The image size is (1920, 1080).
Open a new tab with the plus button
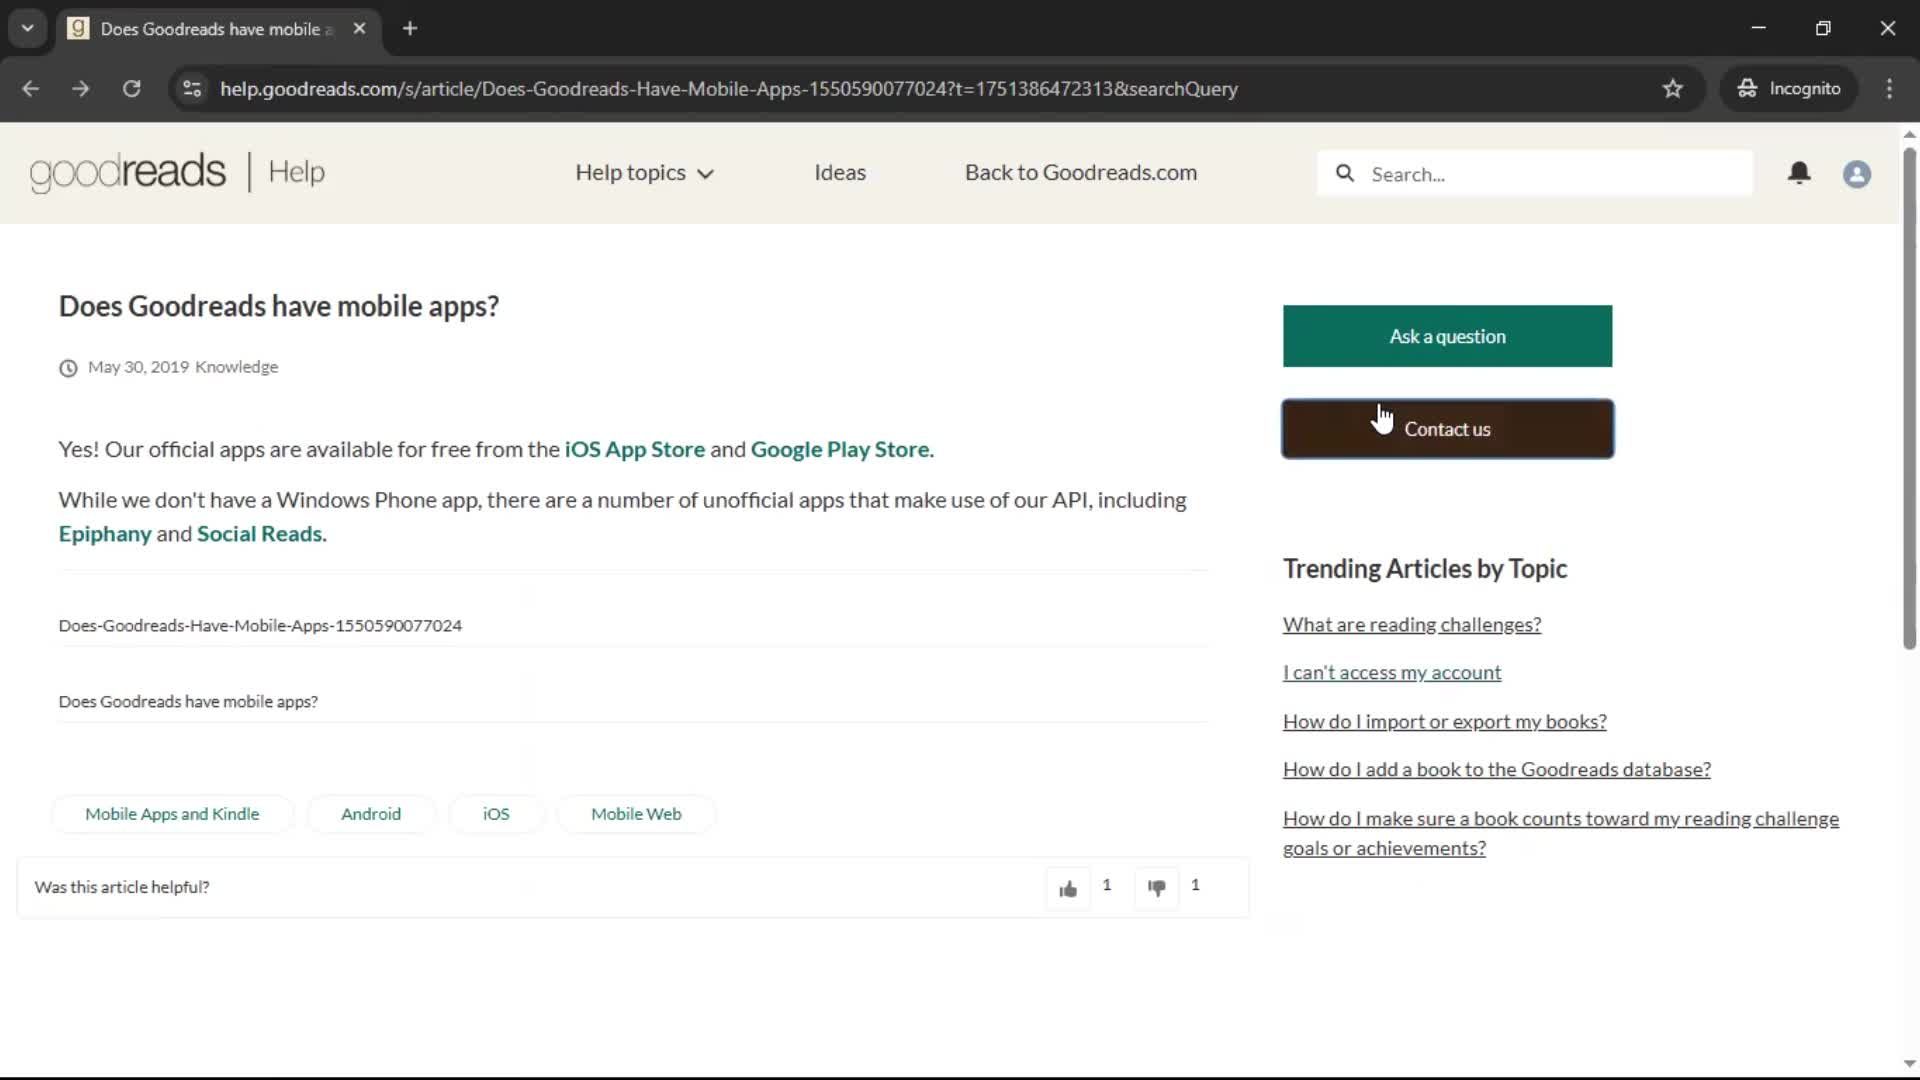410,28
